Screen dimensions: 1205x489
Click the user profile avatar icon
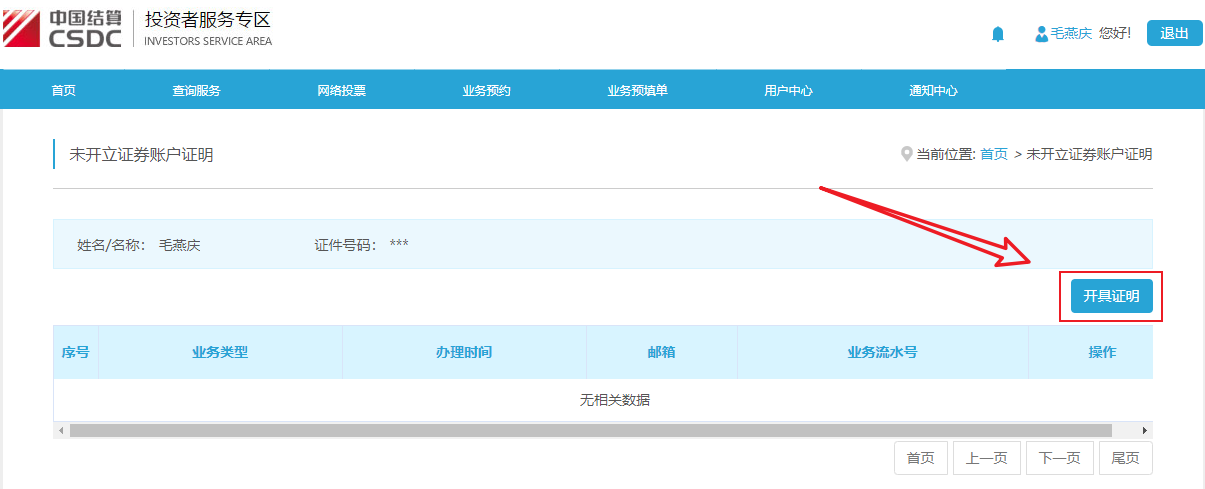point(1041,34)
